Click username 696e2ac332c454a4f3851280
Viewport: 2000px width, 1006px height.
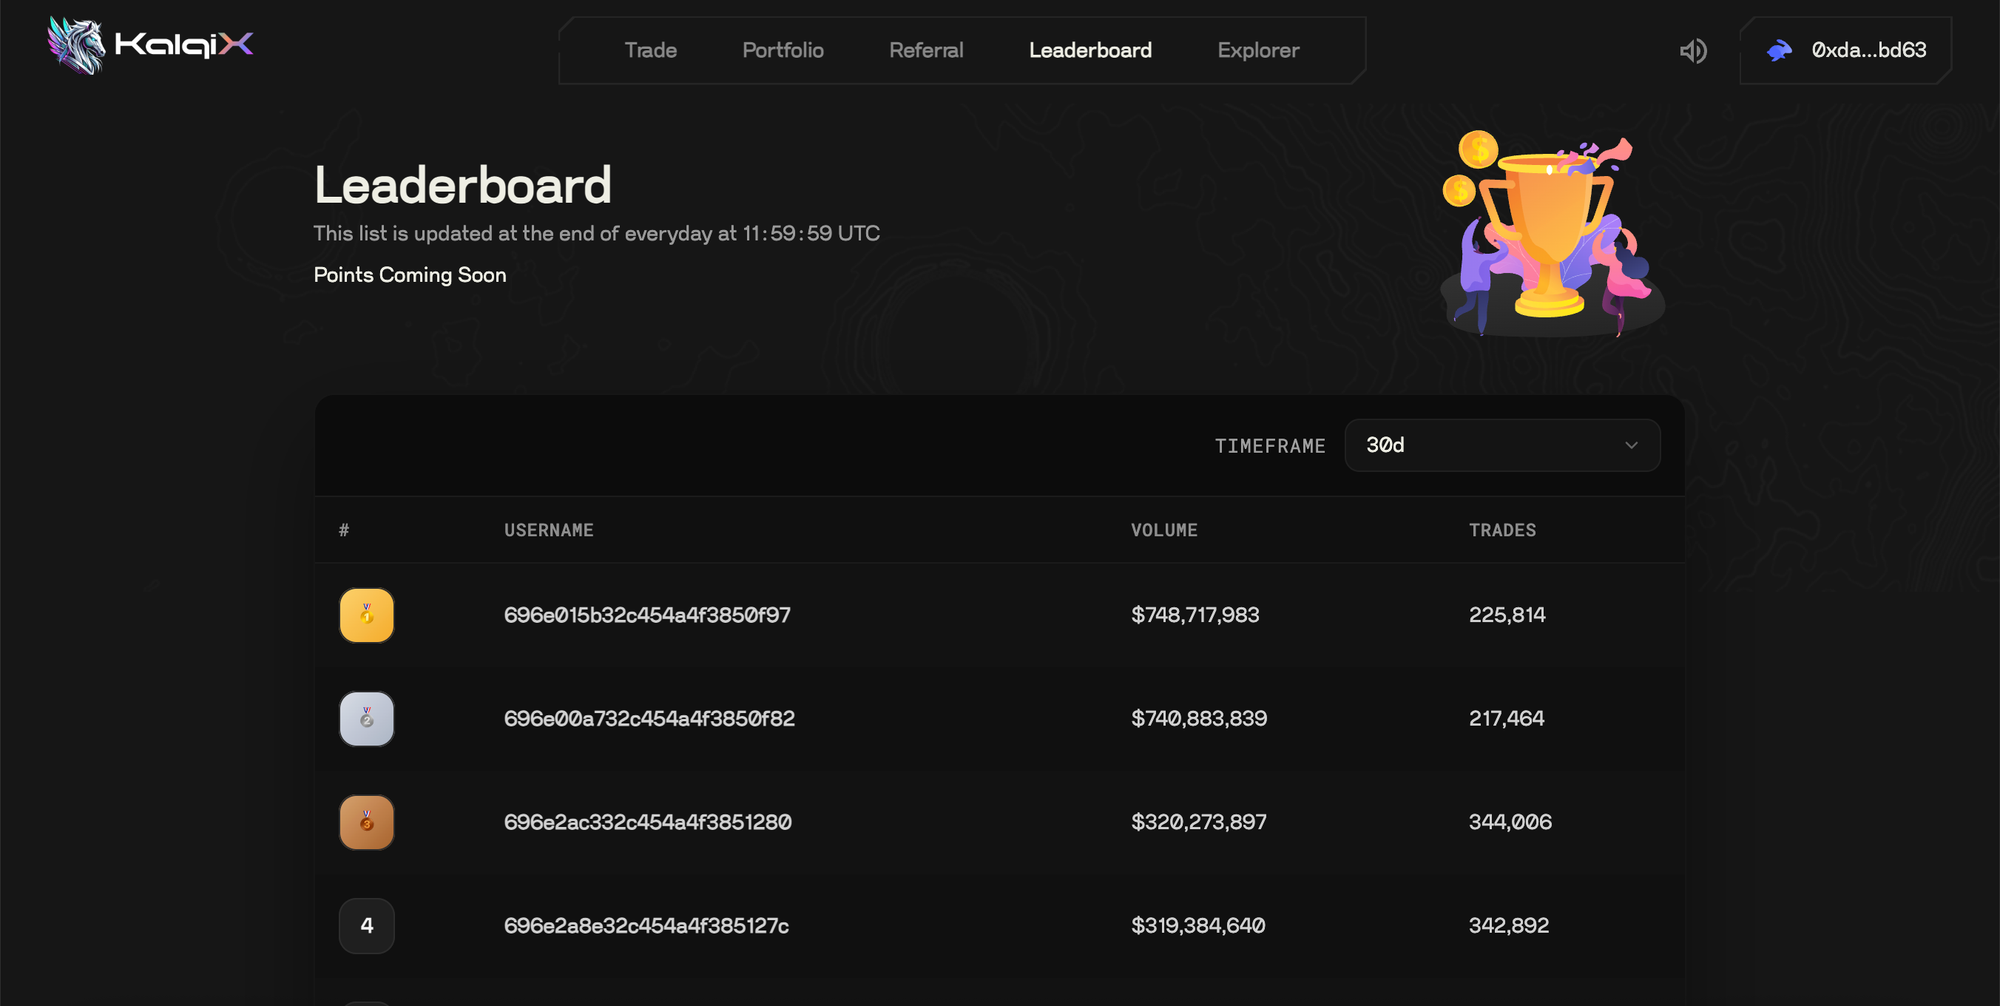pos(647,822)
